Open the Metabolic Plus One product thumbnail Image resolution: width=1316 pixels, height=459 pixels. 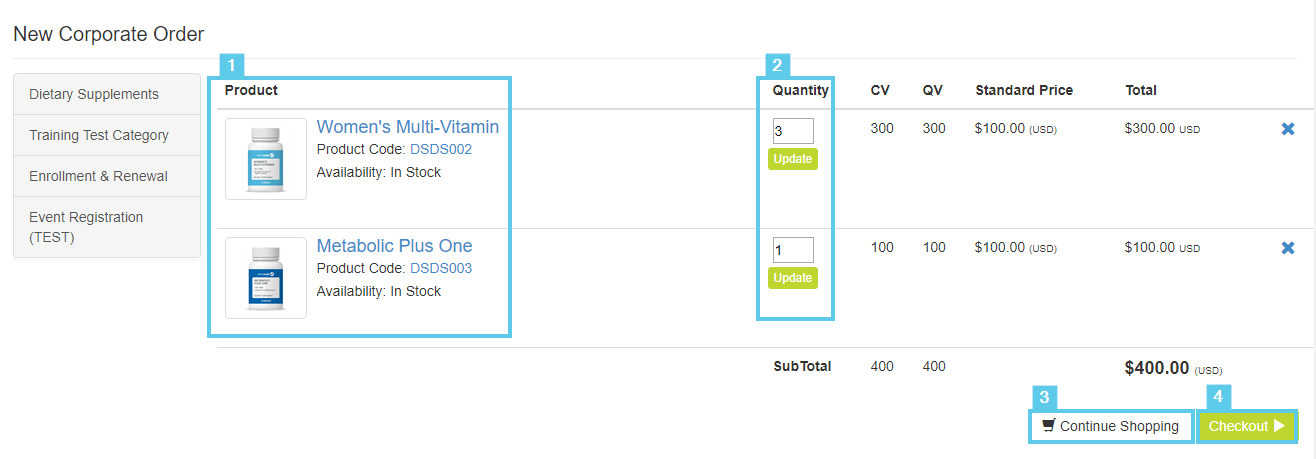[266, 278]
